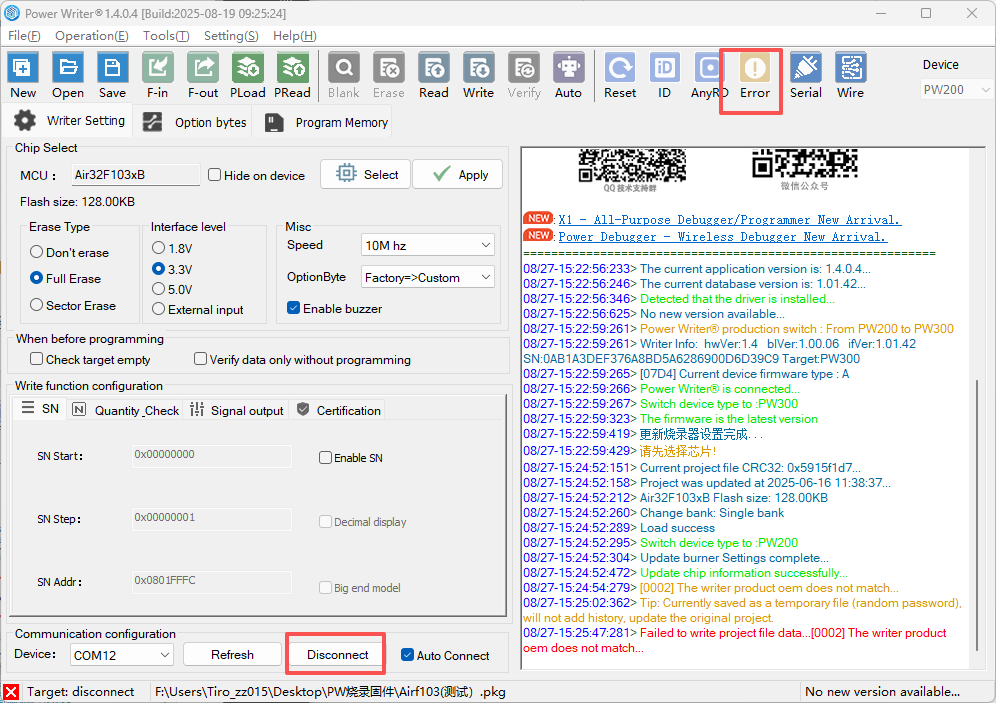This screenshot has height=703, width=996.
Task: Click the New project toolbar icon
Action: 23,75
